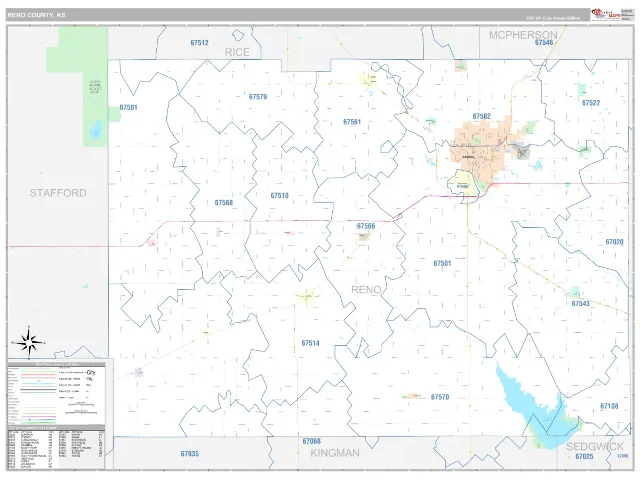The height and width of the screenshot is (480, 640).
Task: Click the MCPHERSON county label
Action: coord(523,35)
